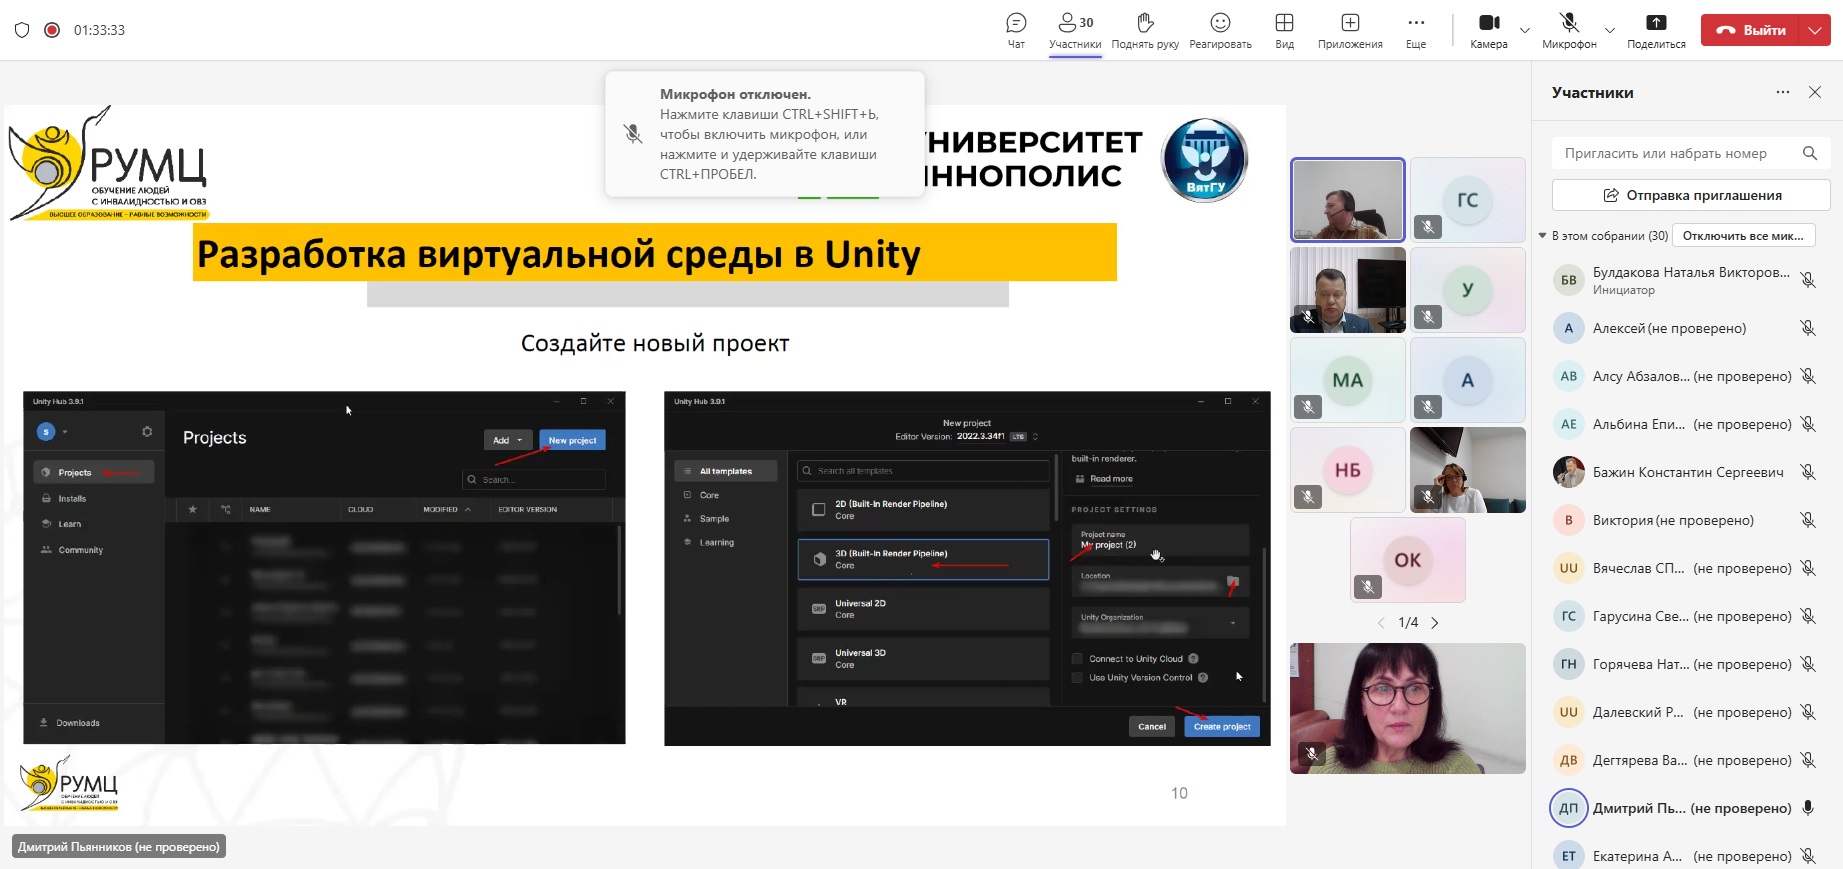
Task: Click mic icon next to Горячева Нат
Action: click(1808, 664)
